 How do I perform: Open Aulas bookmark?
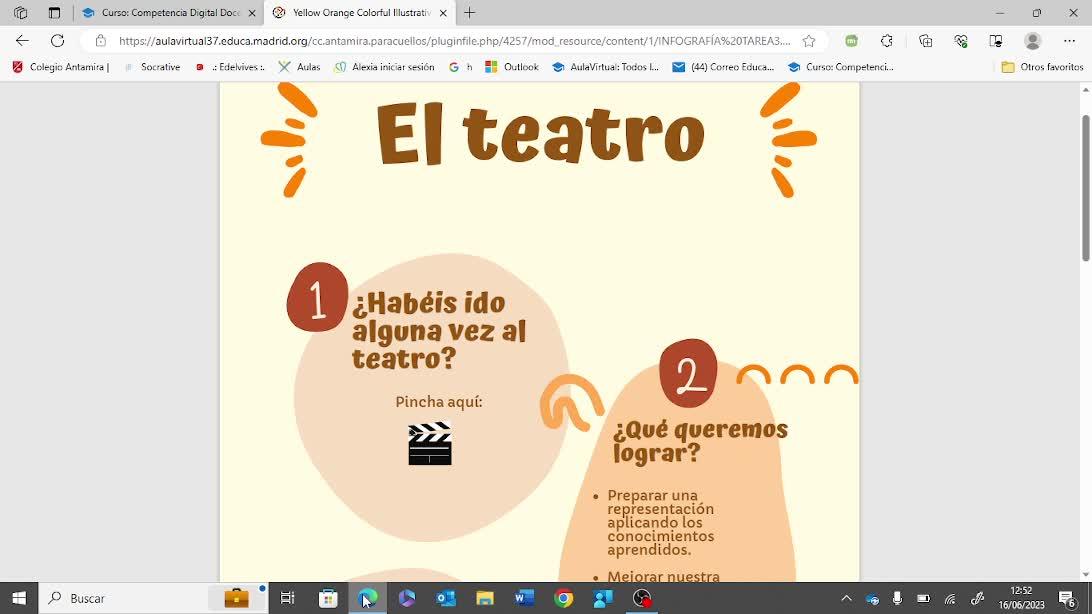pyautogui.click(x=299, y=67)
